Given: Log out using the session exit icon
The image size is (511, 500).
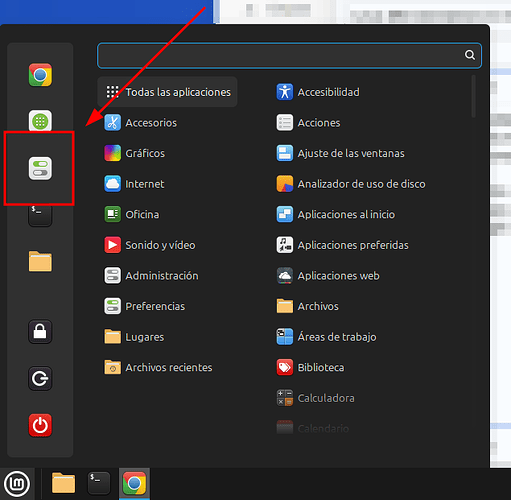Looking at the screenshot, I should click(40, 378).
